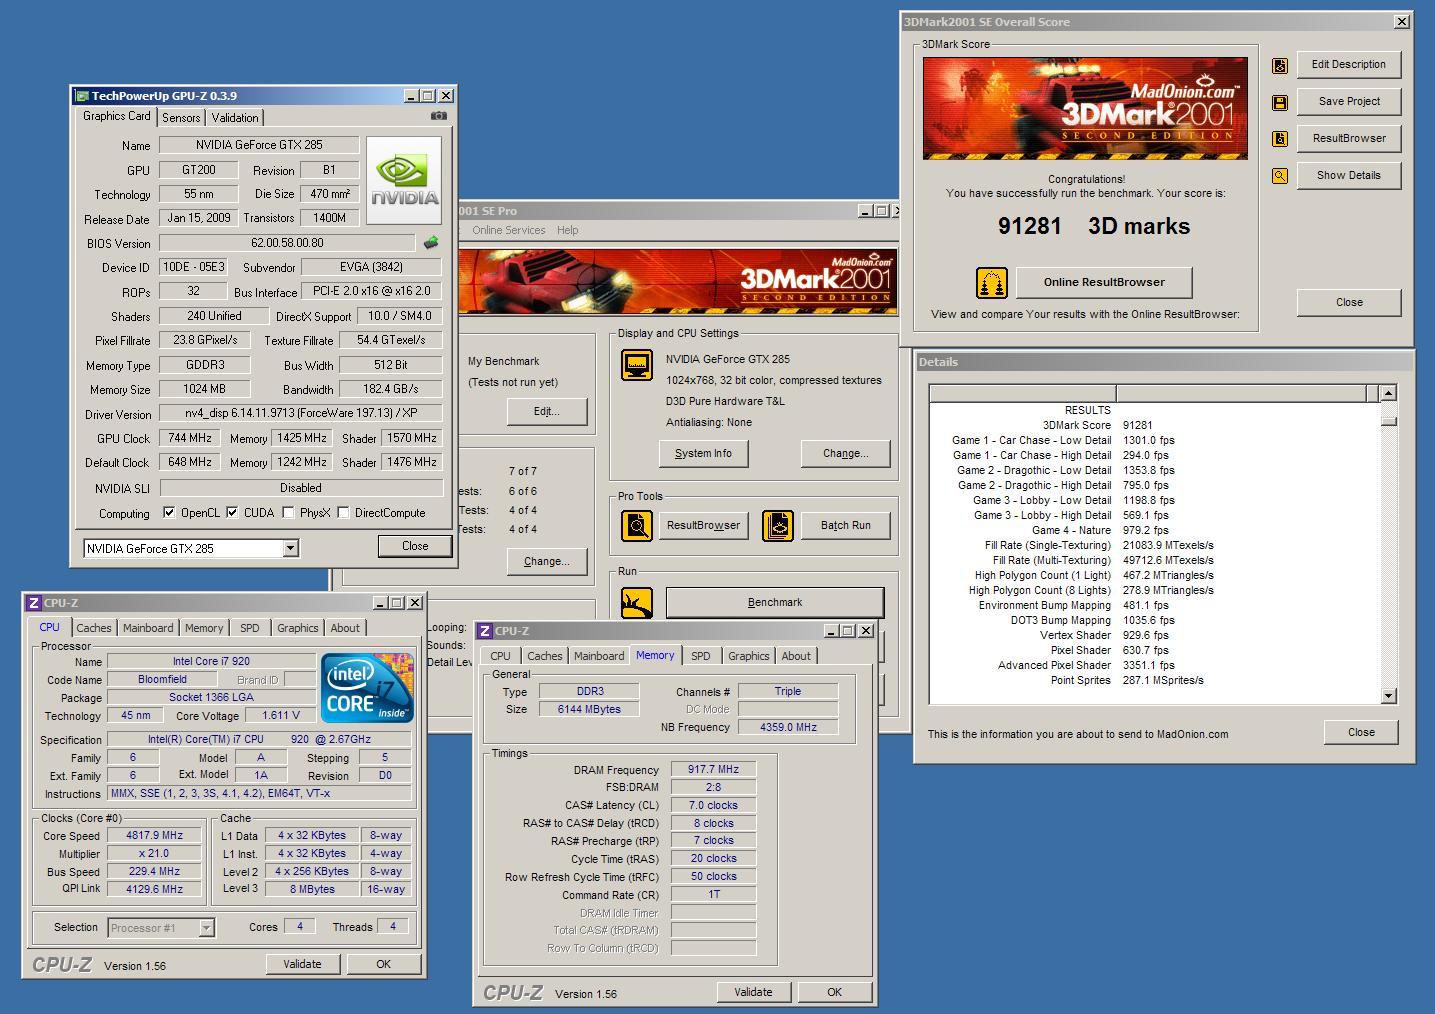Click the BIOS save chip icon in GPU-Z

(x=431, y=243)
